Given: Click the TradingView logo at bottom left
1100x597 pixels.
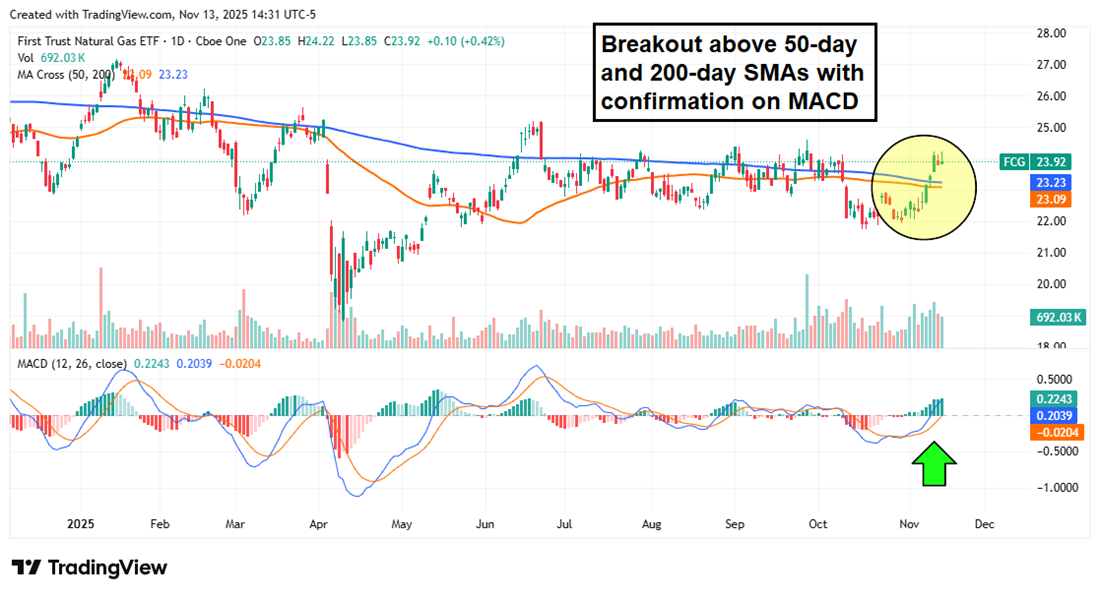Looking at the screenshot, I should tap(90, 568).
